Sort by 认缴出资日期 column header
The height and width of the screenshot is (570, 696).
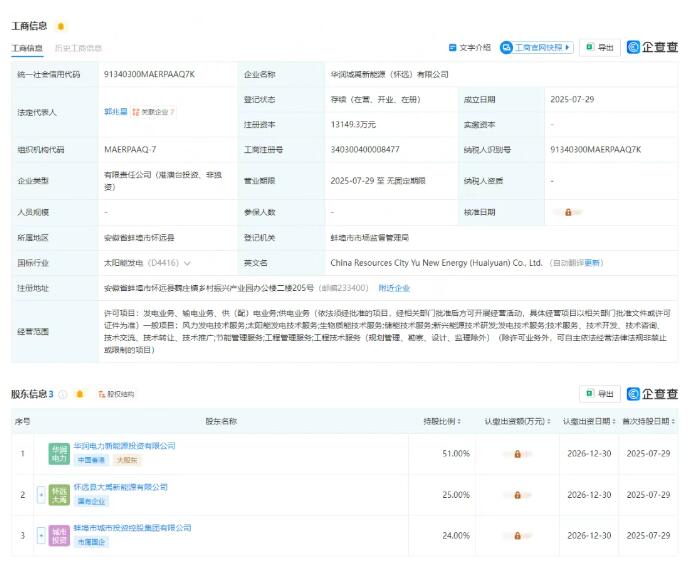586,422
